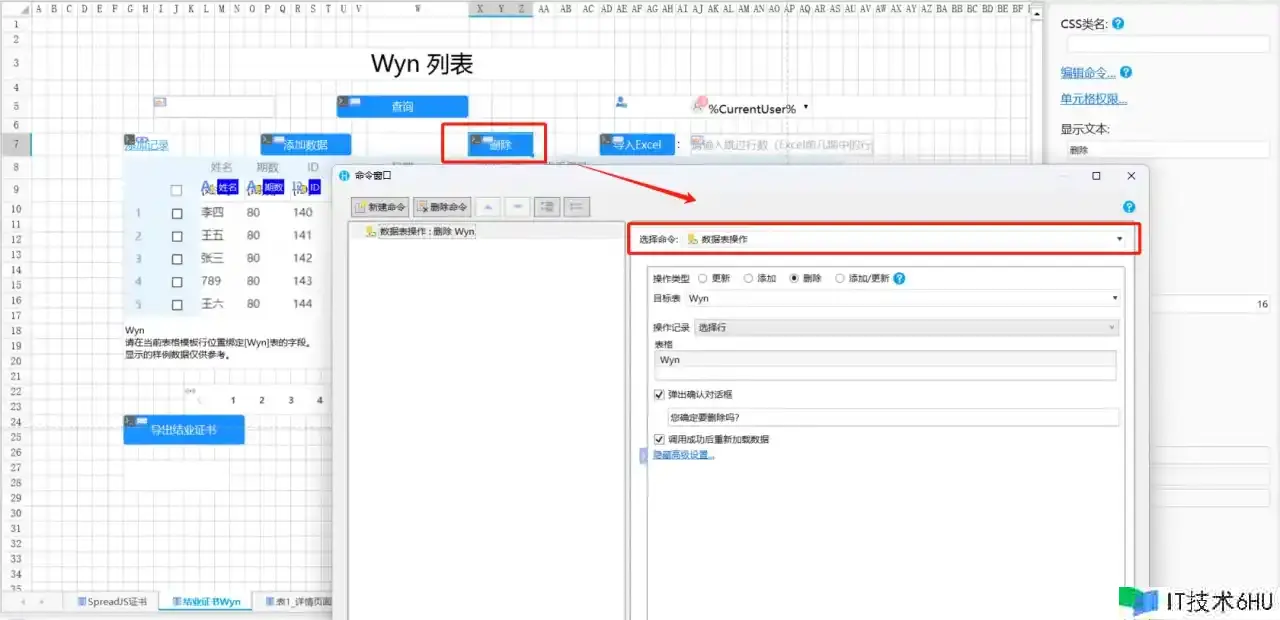Open the 选择命令 dropdown list

(x=1118, y=240)
